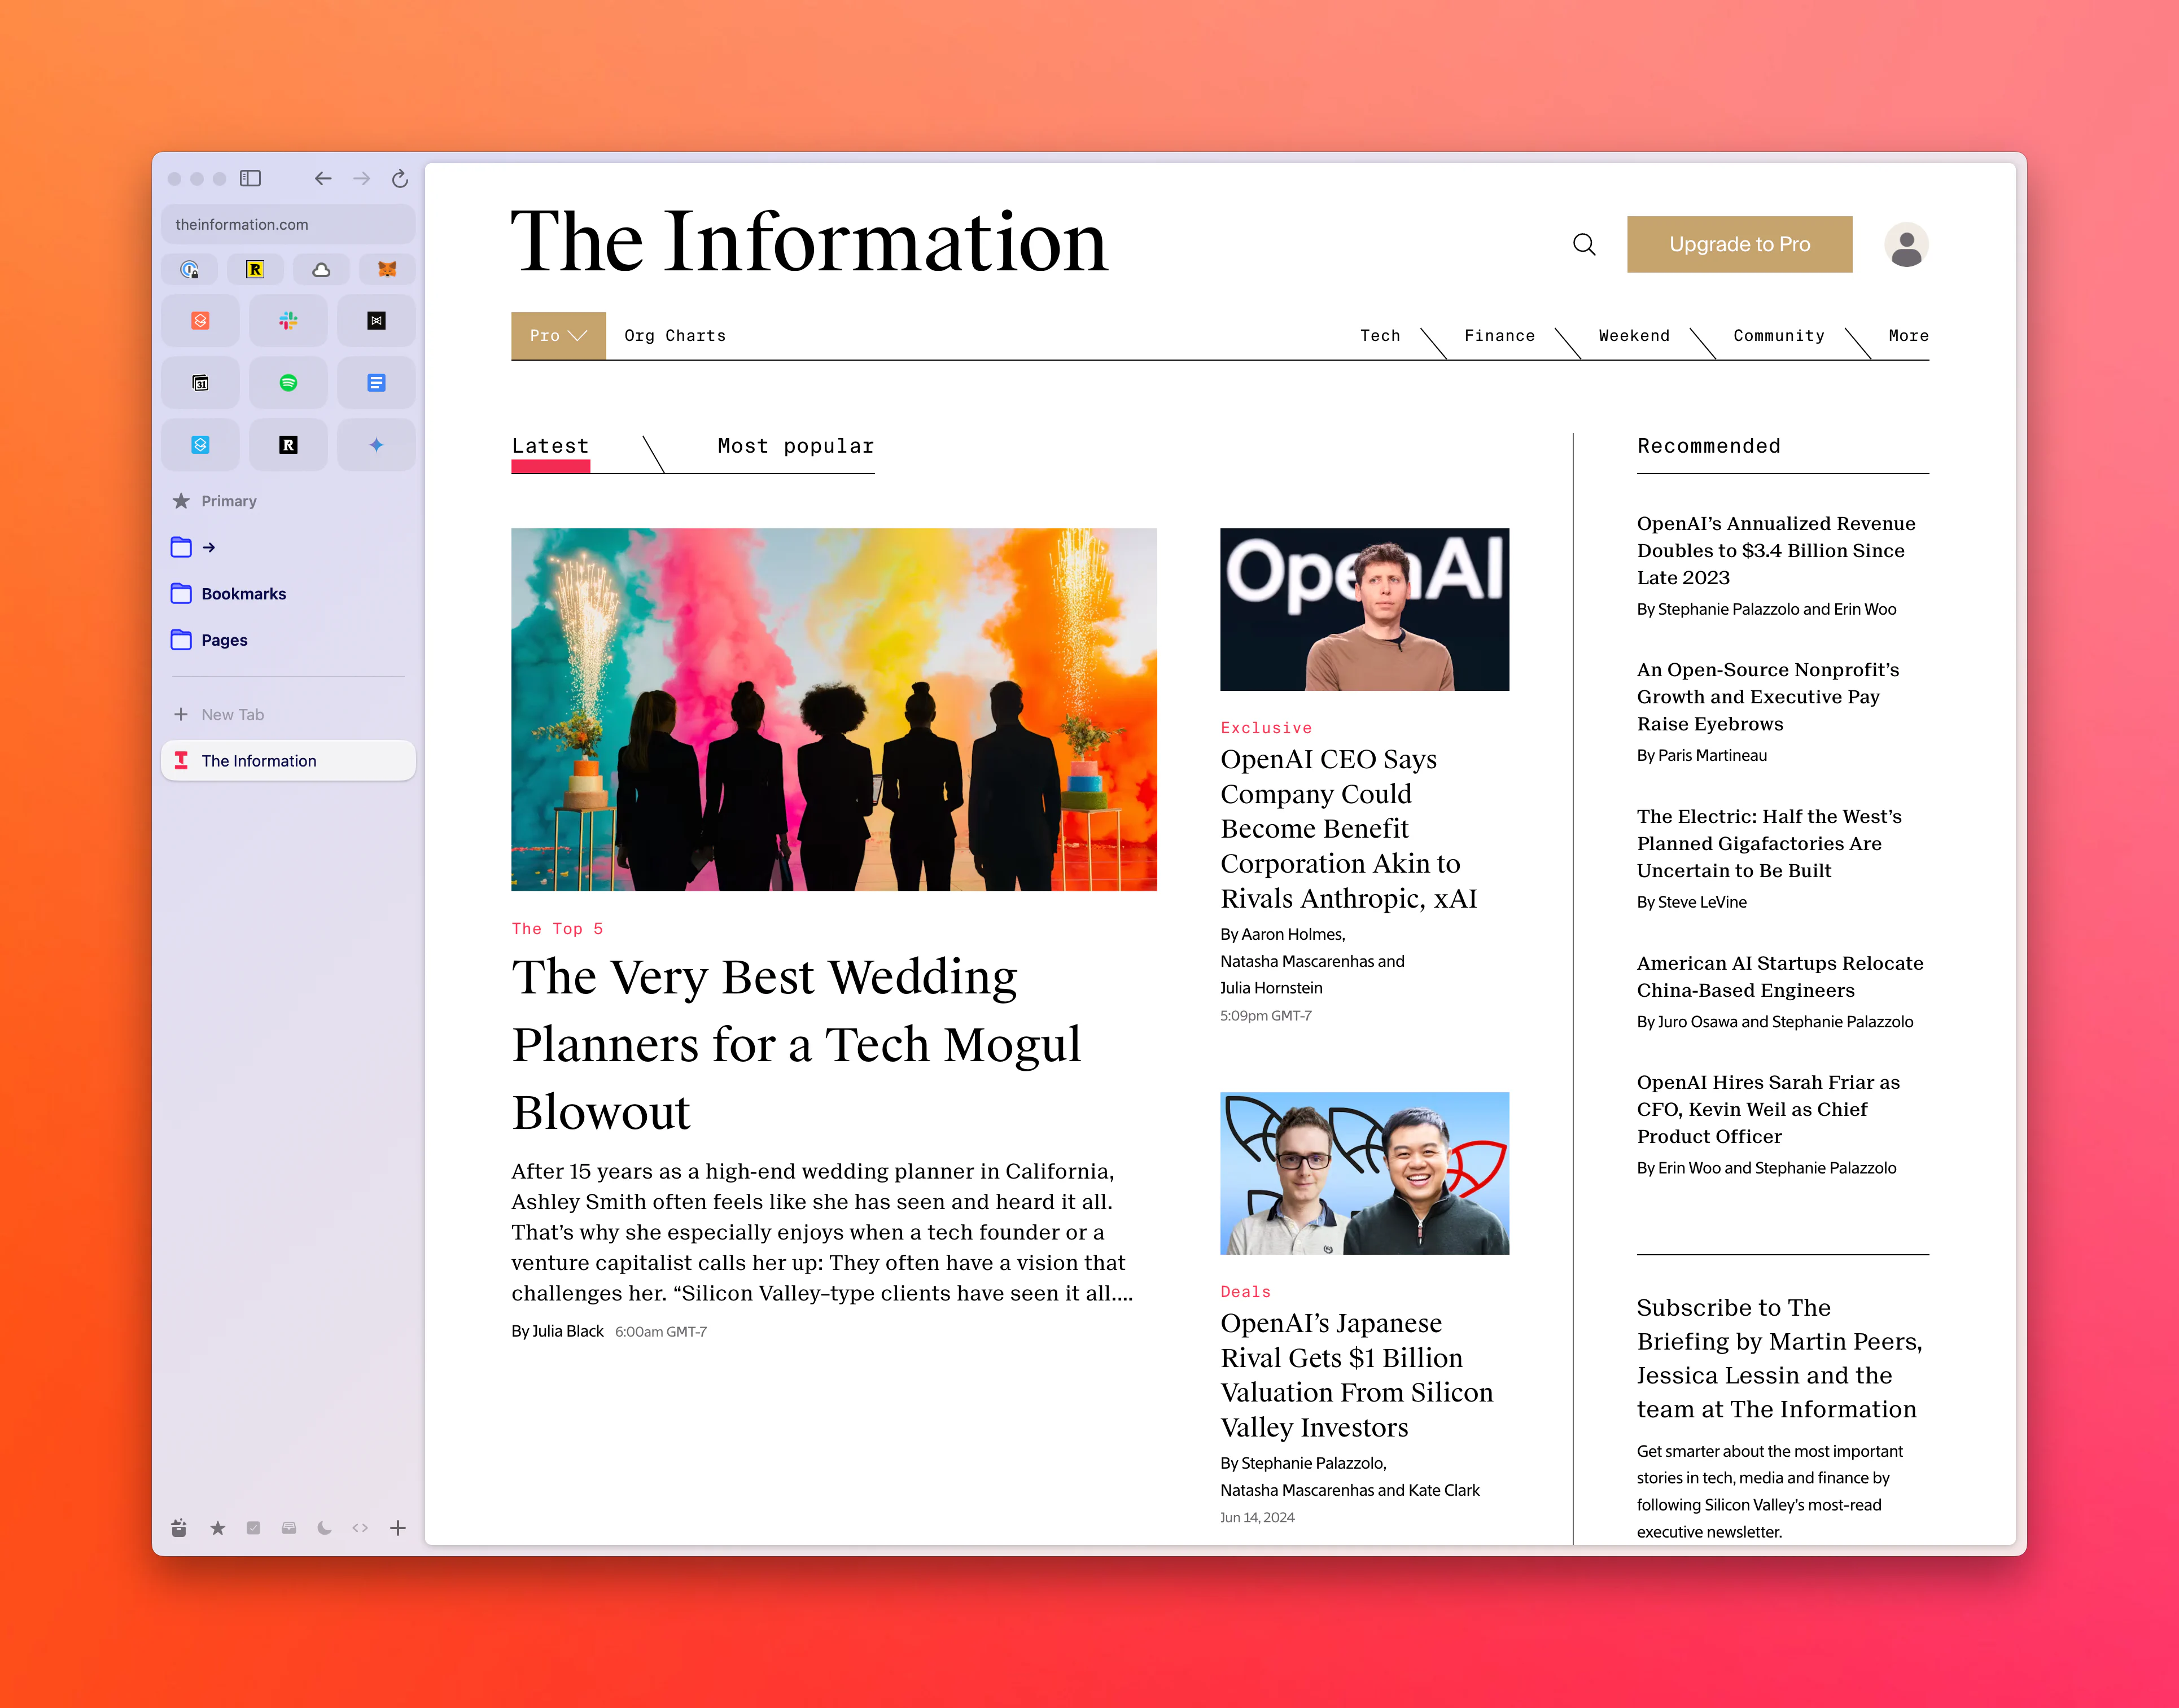The image size is (2179, 1708).
Task: Open the blue sparkle Gemini shortcut
Action: pyautogui.click(x=376, y=445)
